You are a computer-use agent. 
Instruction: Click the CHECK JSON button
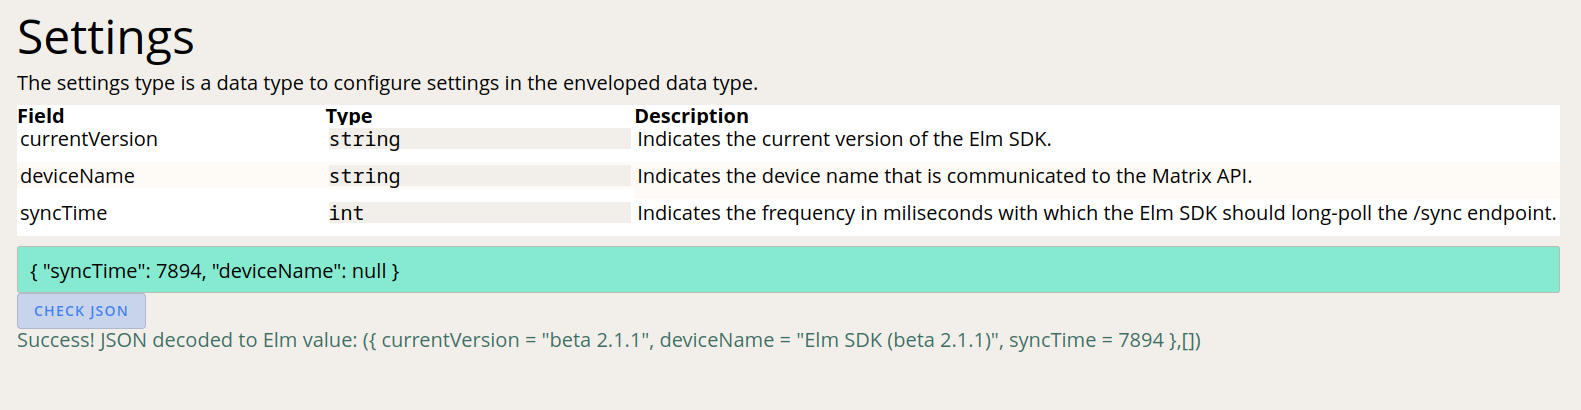(x=81, y=311)
